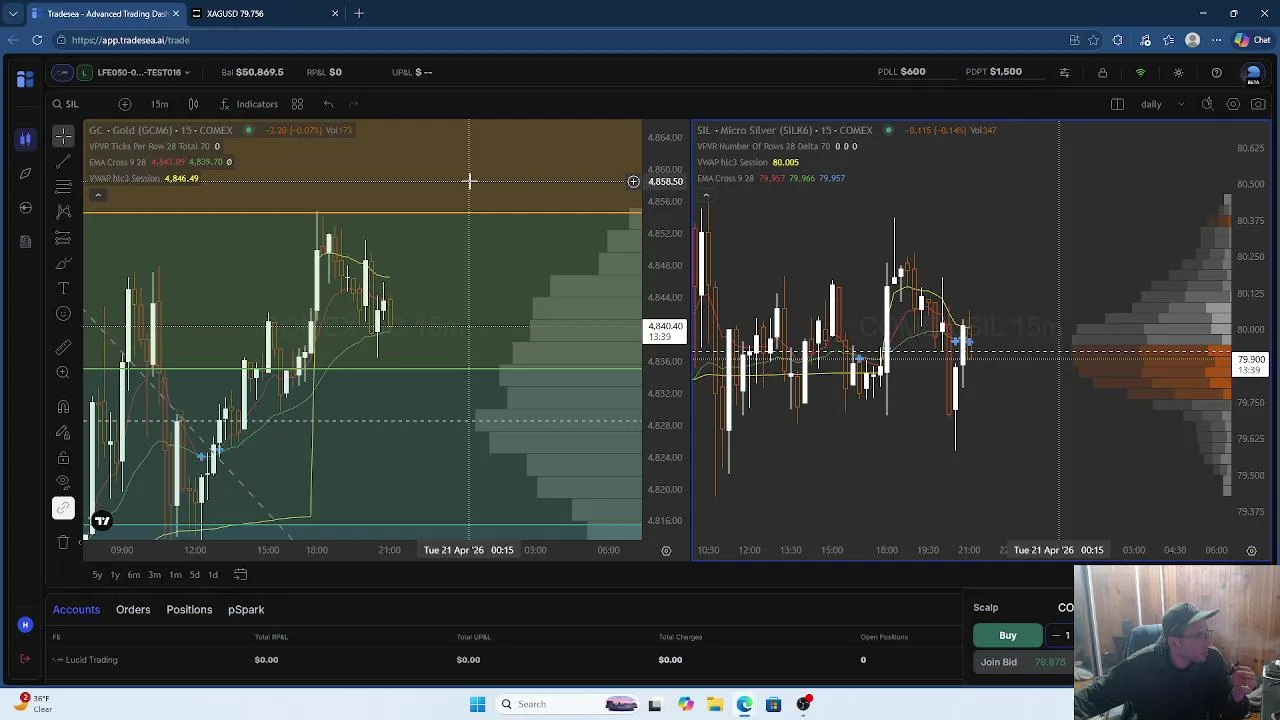Open the go to date calendar icon
The width and height of the screenshot is (1280, 720).
click(240, 575)
